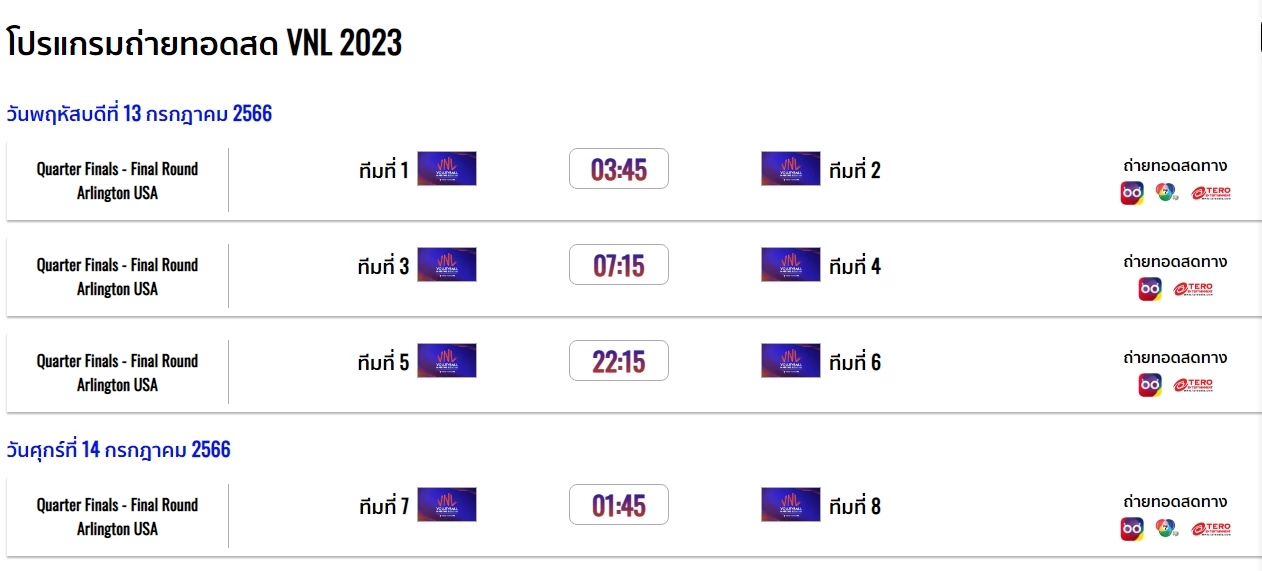This screenshot has width=1262, height=571.
Task: Open Bugaboo icon in the 22:15 match row
Action: (x=1150, y=385)
